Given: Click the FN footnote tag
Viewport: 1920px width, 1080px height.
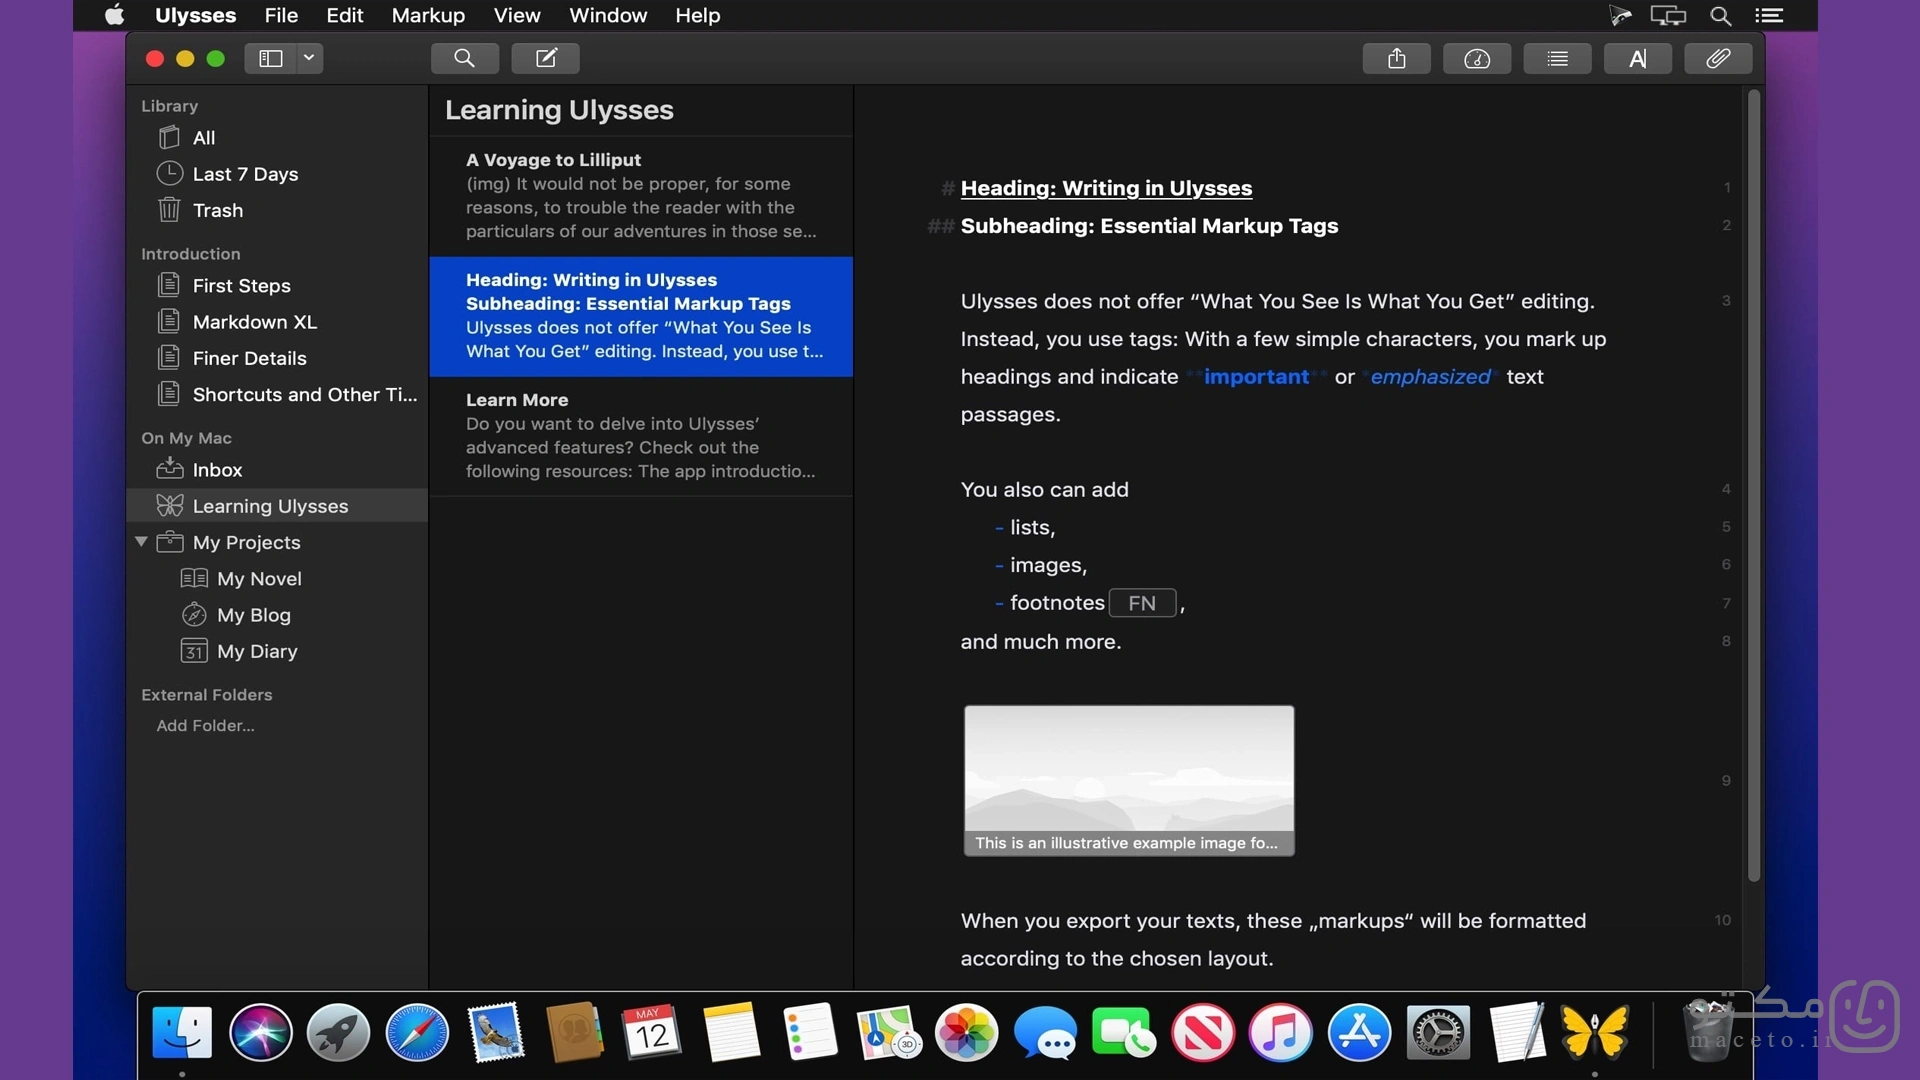Looking at the screenshot, I should 1142,603.
